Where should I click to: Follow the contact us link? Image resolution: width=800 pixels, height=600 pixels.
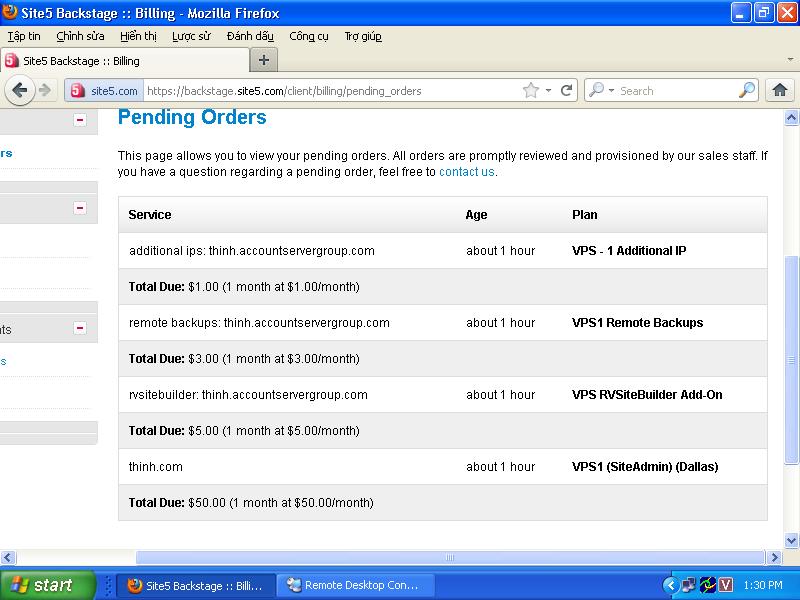pyautogui.click(x=466, y=172)
